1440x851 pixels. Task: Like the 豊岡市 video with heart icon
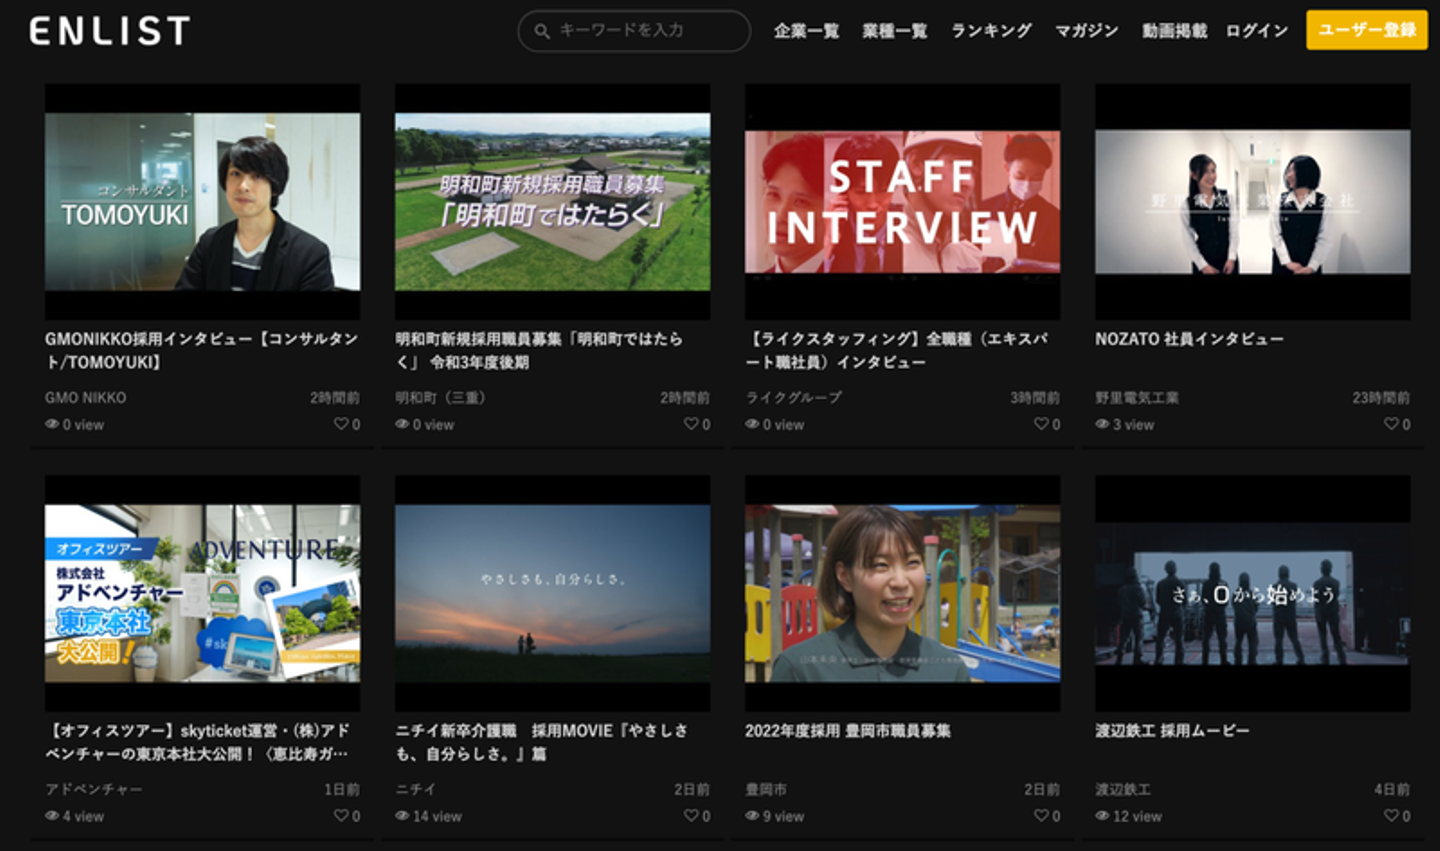click(1041, 816)
